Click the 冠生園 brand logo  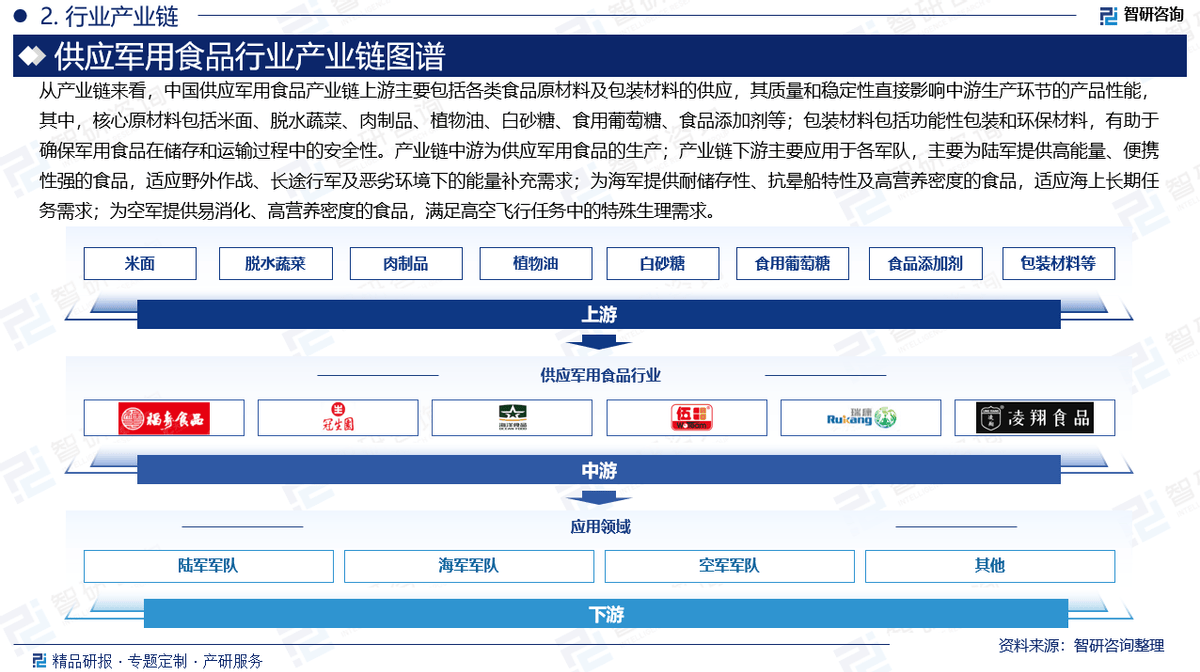(x=338, y=418)
